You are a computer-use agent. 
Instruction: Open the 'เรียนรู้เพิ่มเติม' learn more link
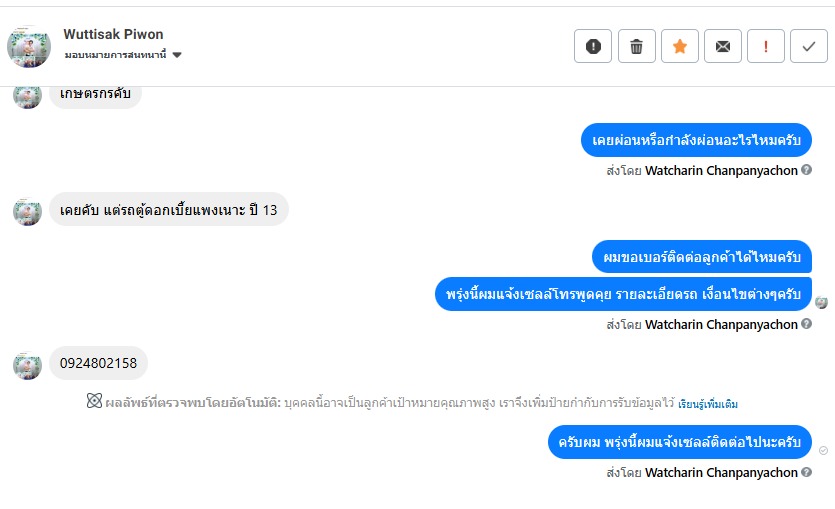pos(708,404)
